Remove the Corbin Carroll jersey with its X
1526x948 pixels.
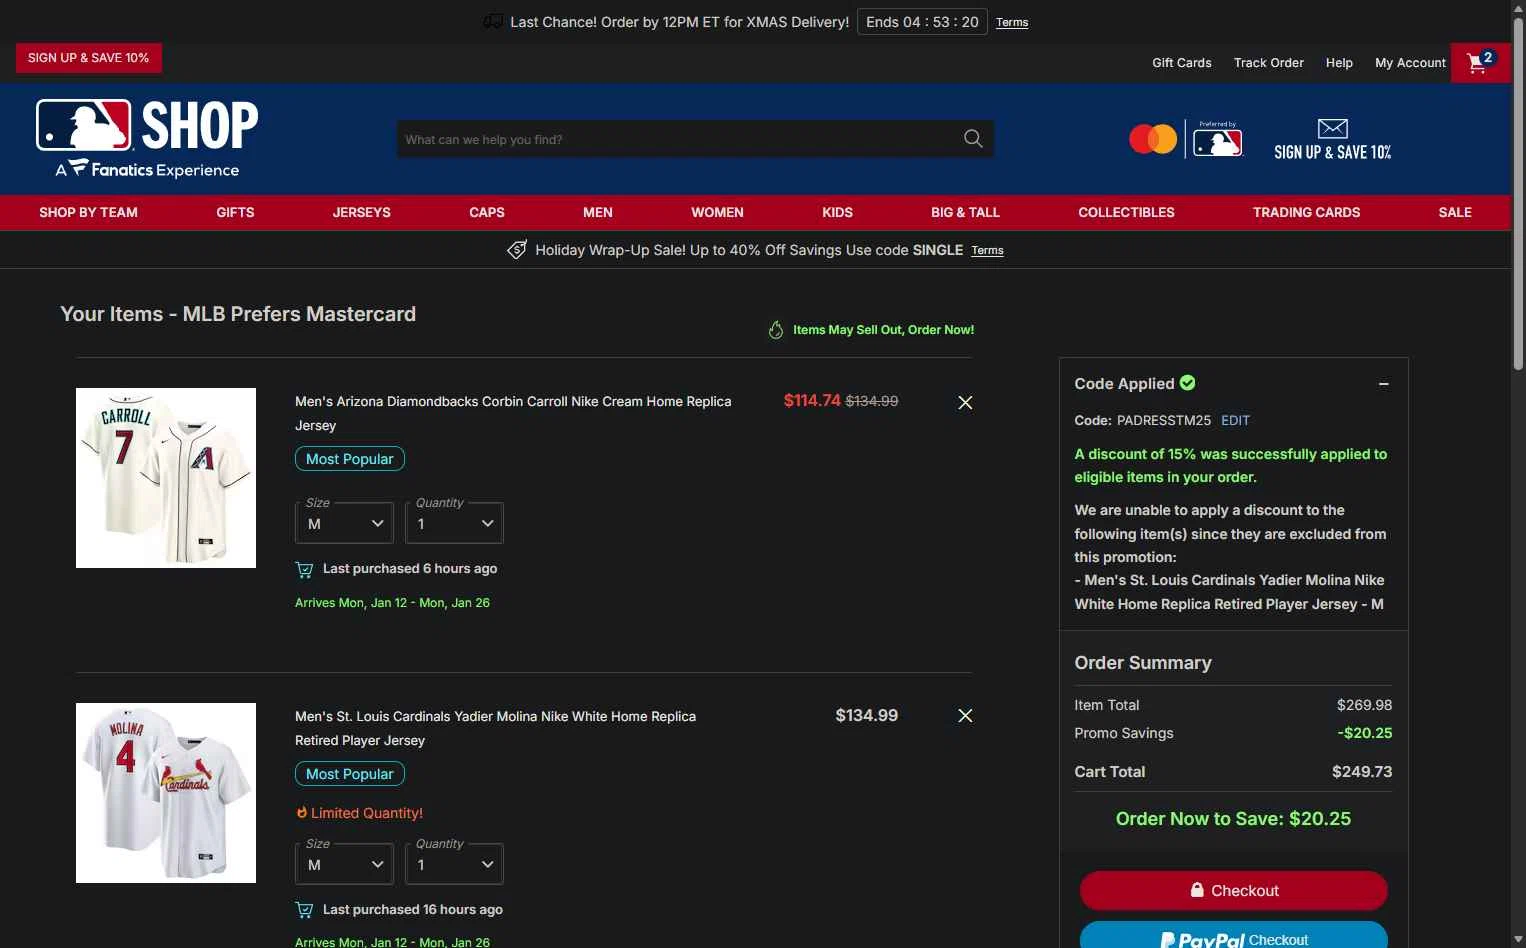(965, 402)
